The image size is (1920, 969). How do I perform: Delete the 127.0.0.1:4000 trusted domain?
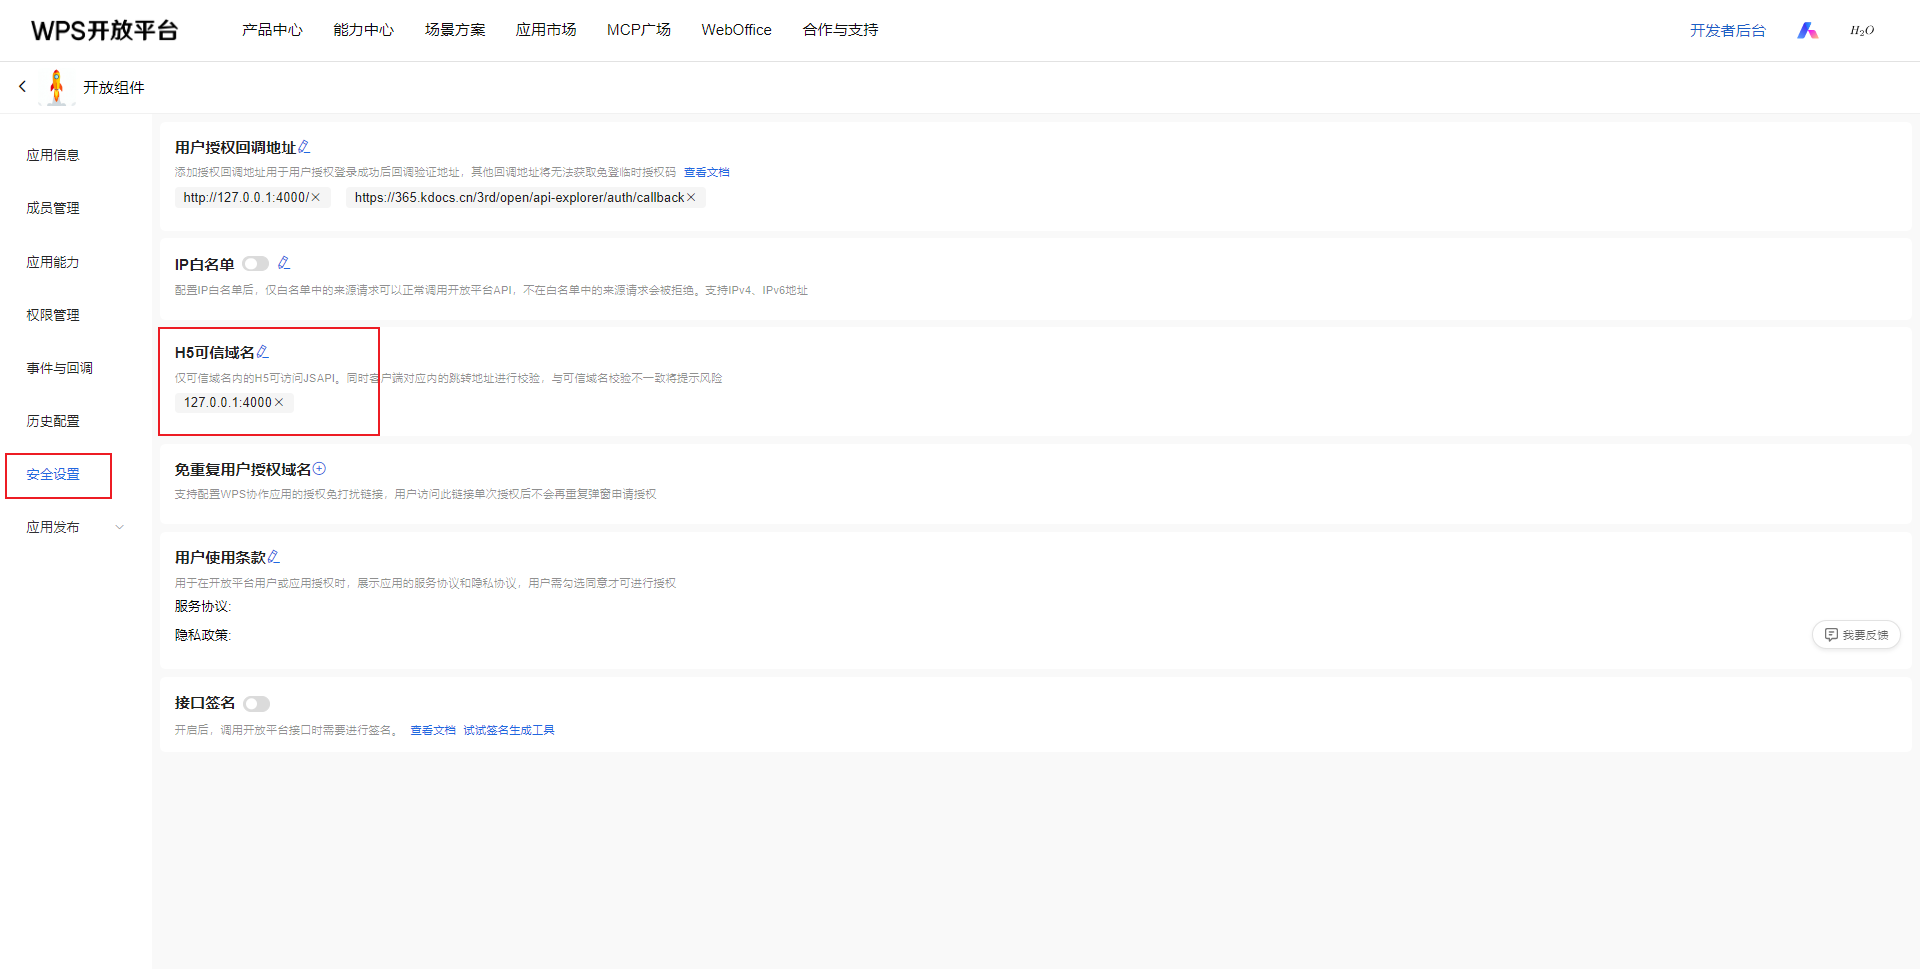tap(279, 403)
